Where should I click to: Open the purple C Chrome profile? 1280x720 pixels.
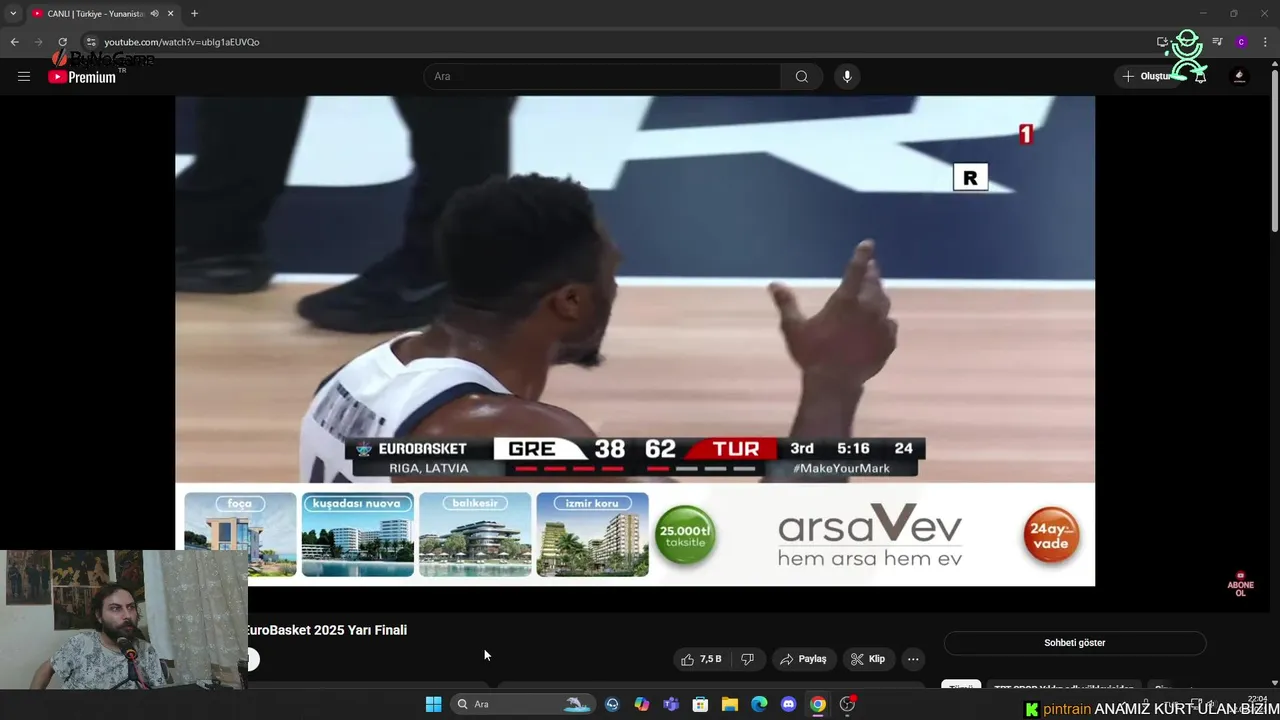click(x=1241, y=42)
